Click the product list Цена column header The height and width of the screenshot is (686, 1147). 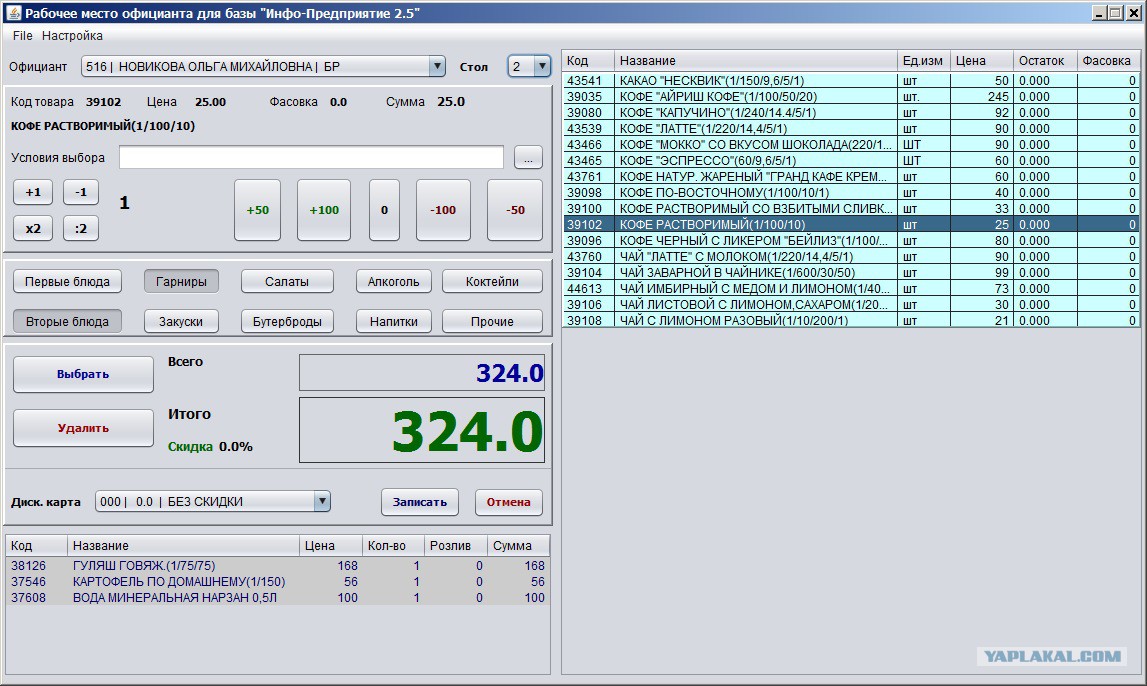(x=982, y=61)
